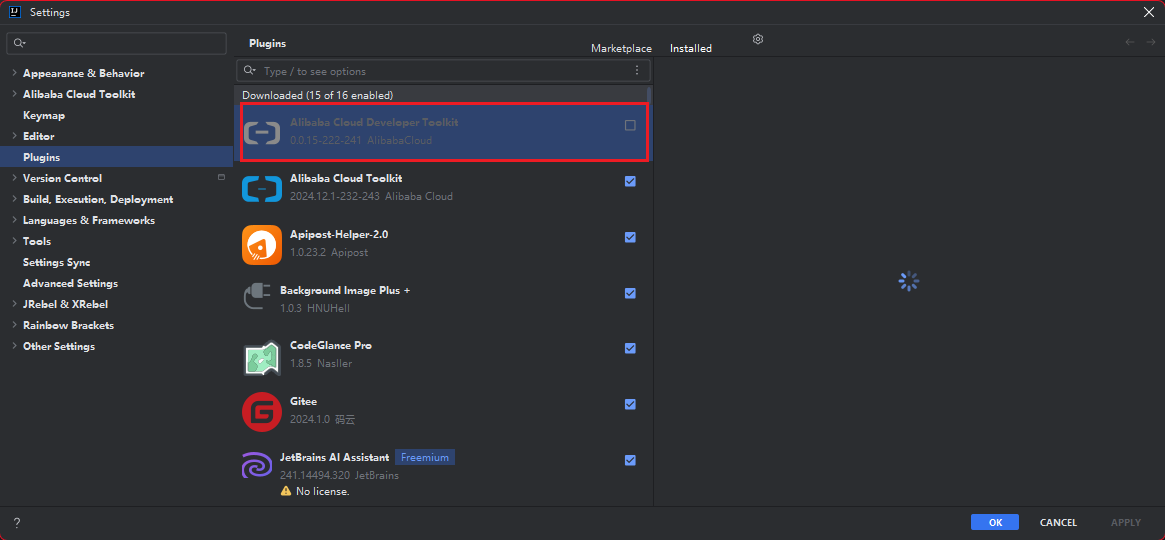Click the help question mark icon

pos(16,523)
